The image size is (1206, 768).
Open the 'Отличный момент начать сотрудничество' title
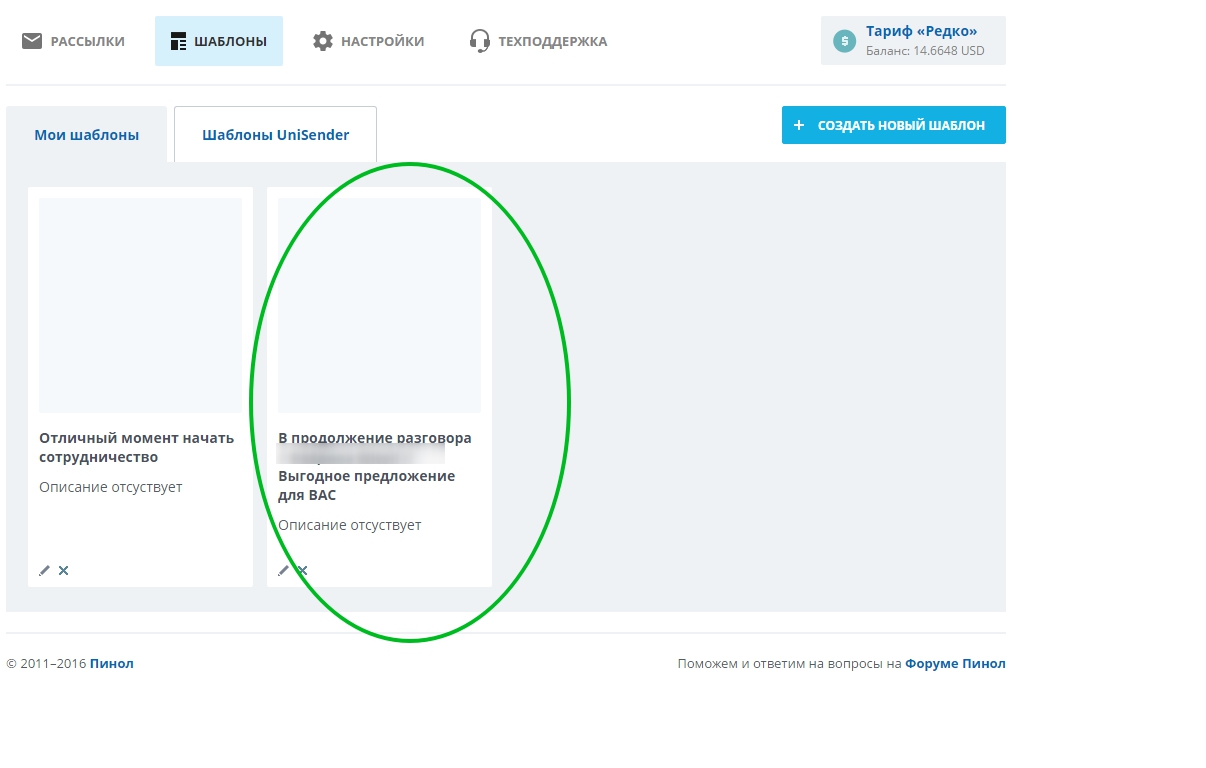[136, 448]
